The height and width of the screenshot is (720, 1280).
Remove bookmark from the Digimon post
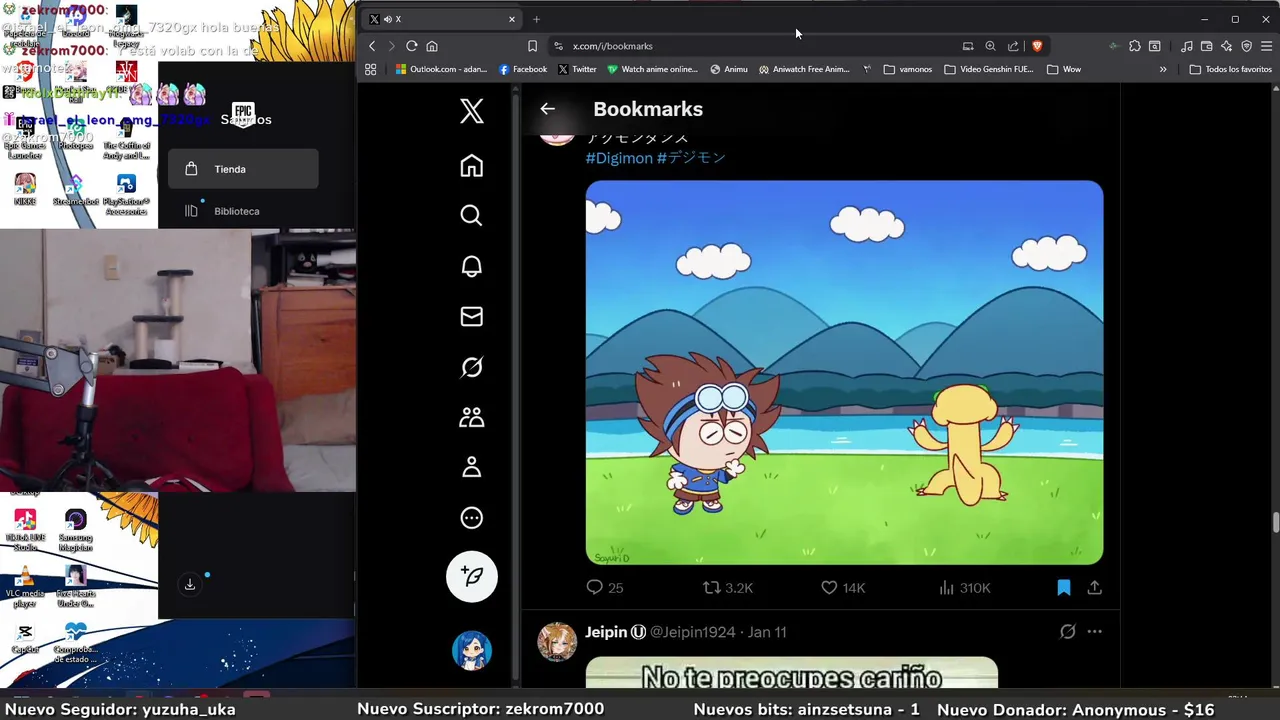tap(1064, 588)
